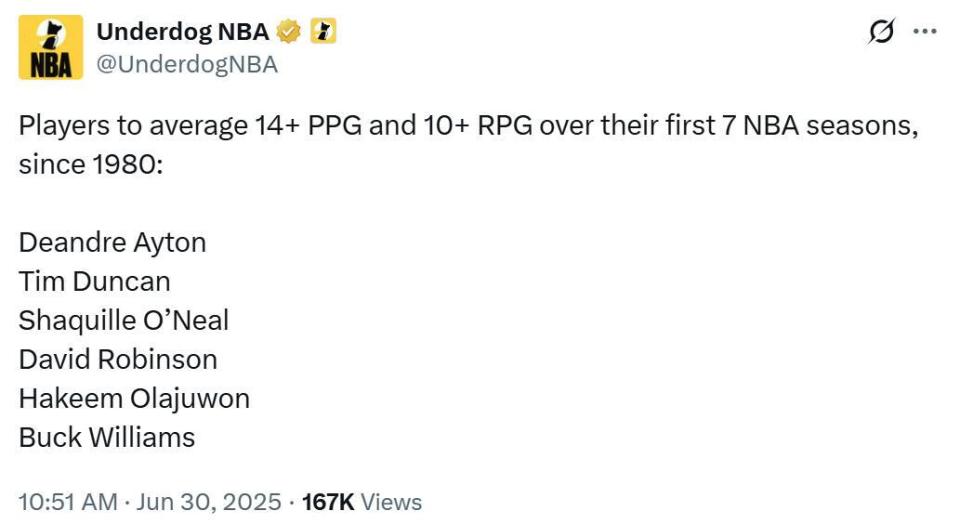Click the gold verified checkmark badge
This screenshot has height=524, width=960.
point(288,31)
